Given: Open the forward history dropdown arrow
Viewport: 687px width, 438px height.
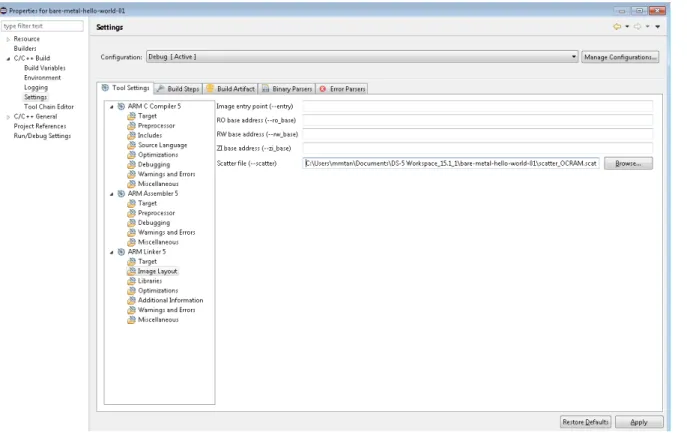Looking at the screenshot, I should [648, 27].
